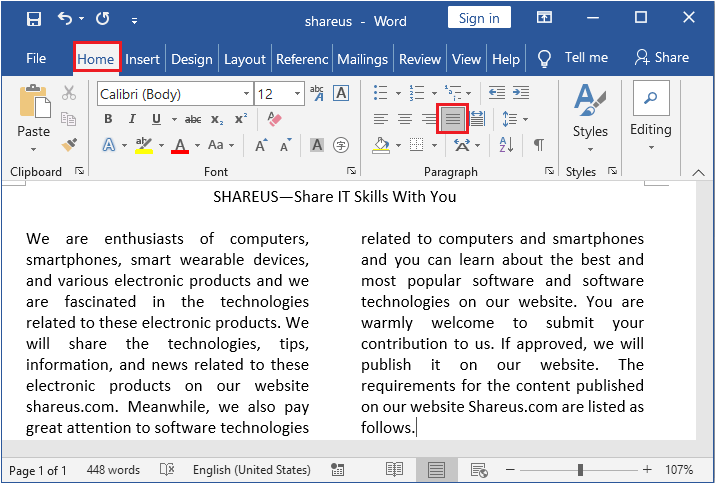This screenshot has width=717, height=484.
Task: Open the File tab
Action: click(36, 59)
